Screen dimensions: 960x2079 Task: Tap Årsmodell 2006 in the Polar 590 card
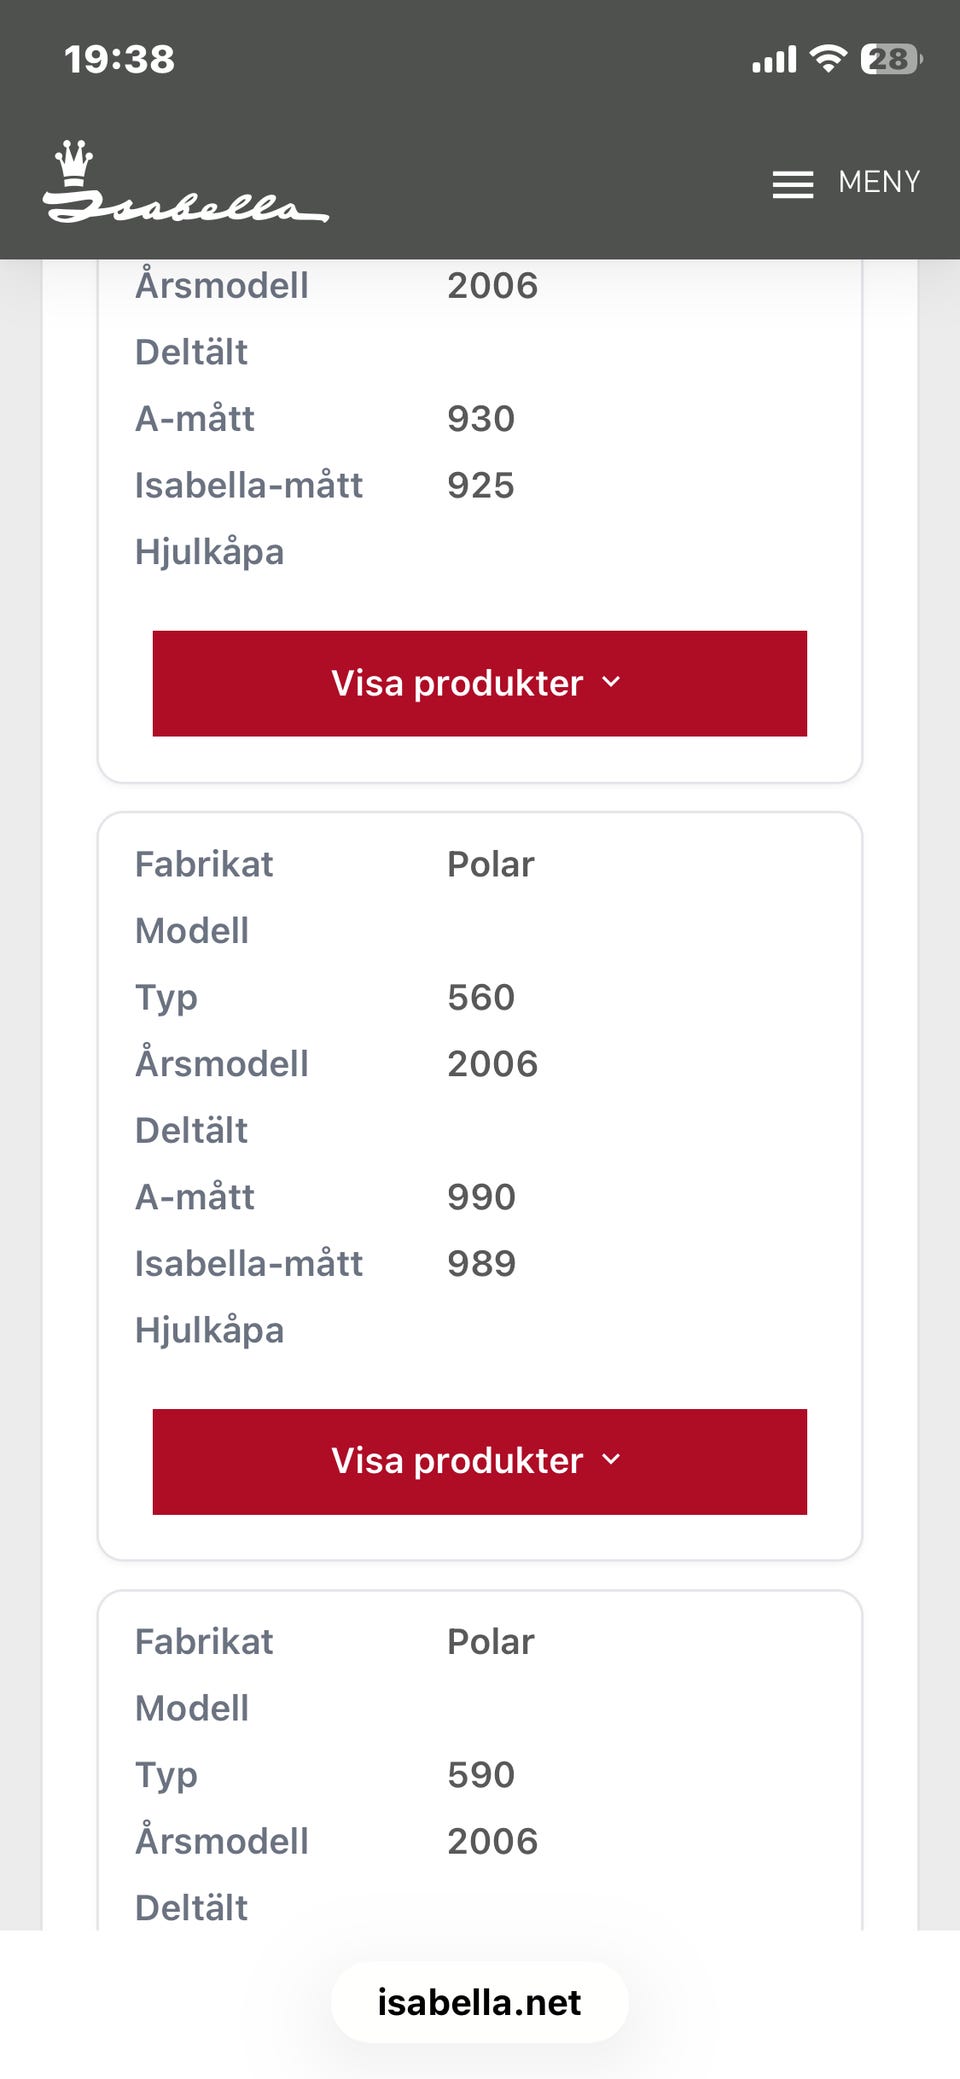pyautogui.click(x=492, y=1841)
